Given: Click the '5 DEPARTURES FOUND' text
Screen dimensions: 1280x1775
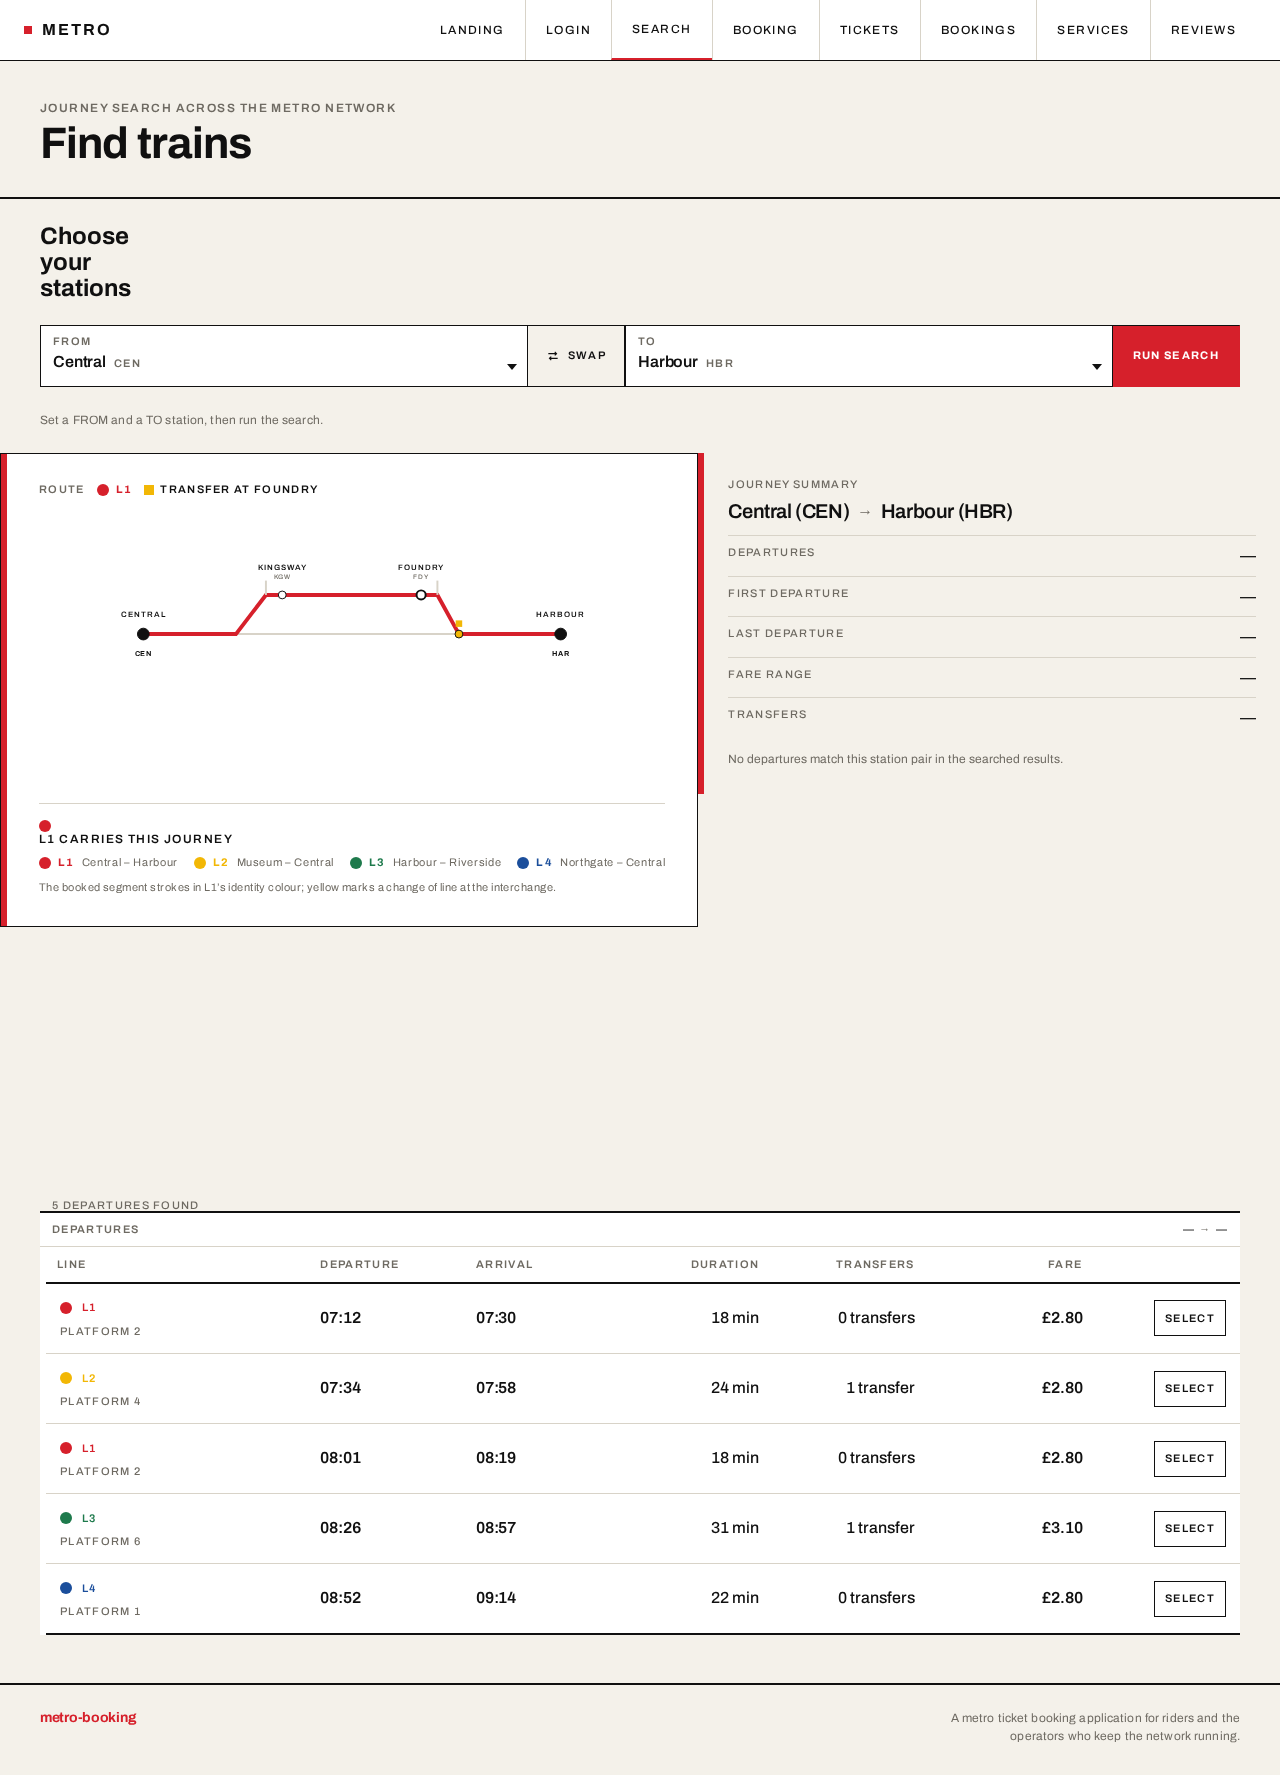Looking at the screenshot, I should (x=125, y=1205).
